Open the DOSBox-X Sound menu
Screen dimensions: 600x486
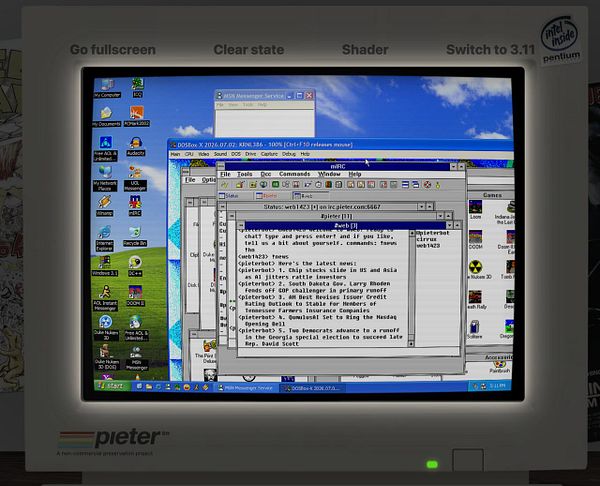point(220,154)
